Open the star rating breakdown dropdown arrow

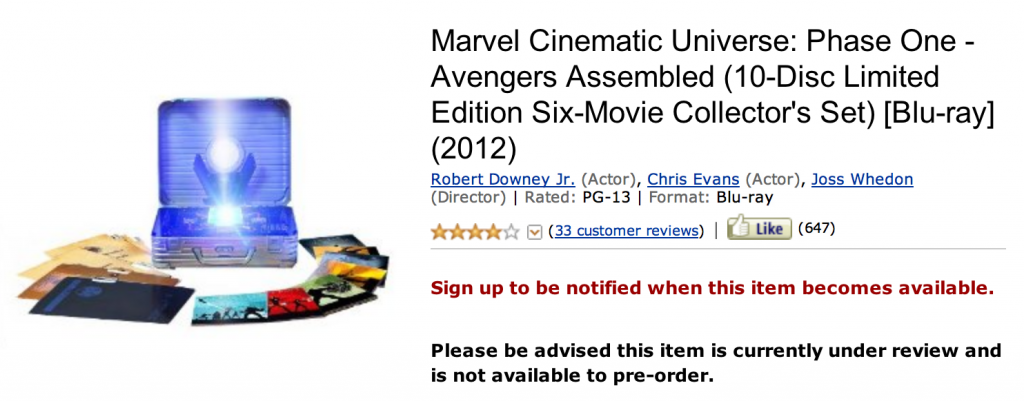[x=534, y=232]
